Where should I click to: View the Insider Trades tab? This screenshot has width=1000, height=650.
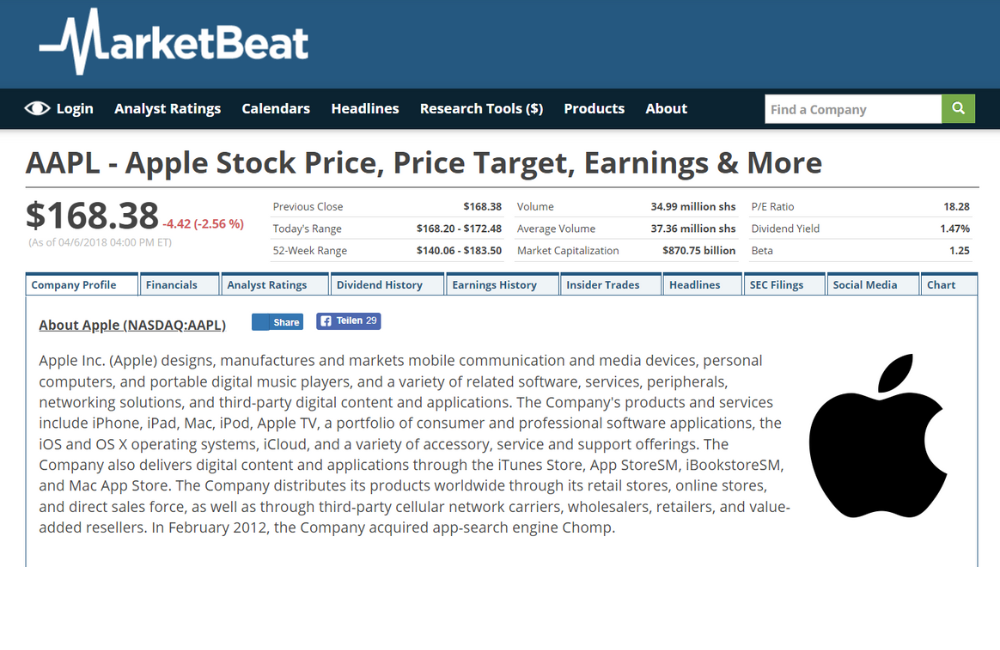tap(602, 285)
